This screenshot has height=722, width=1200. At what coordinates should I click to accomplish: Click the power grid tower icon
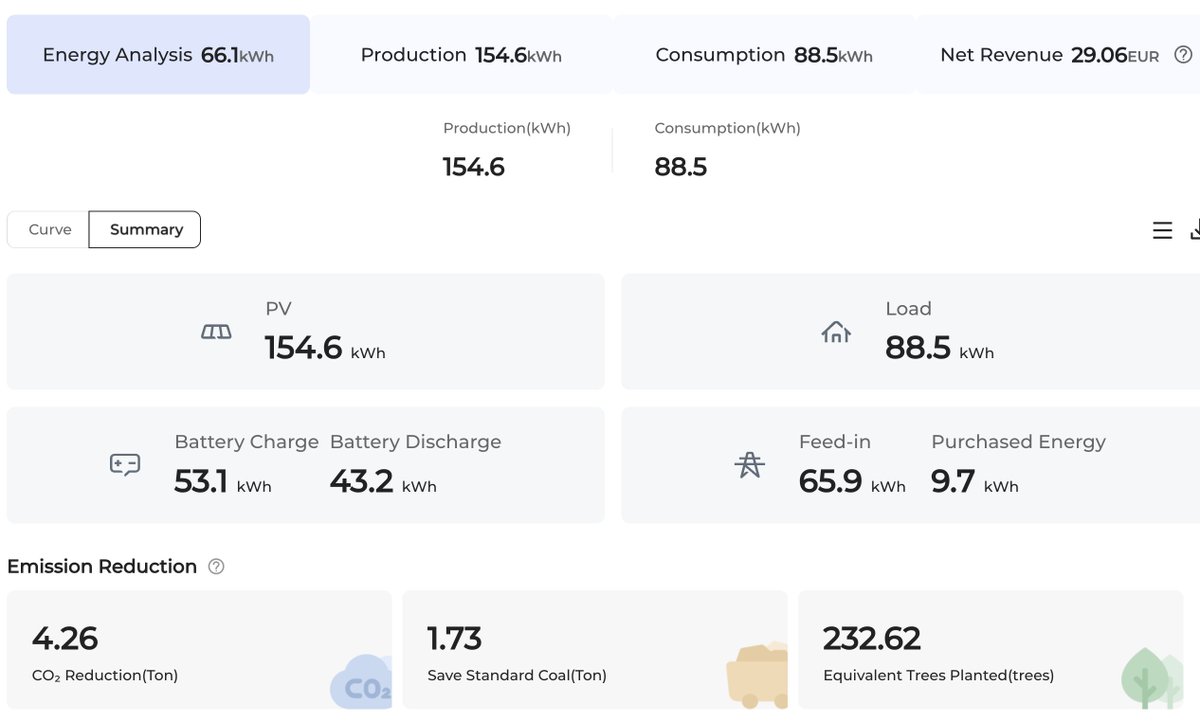pos(749,465)
